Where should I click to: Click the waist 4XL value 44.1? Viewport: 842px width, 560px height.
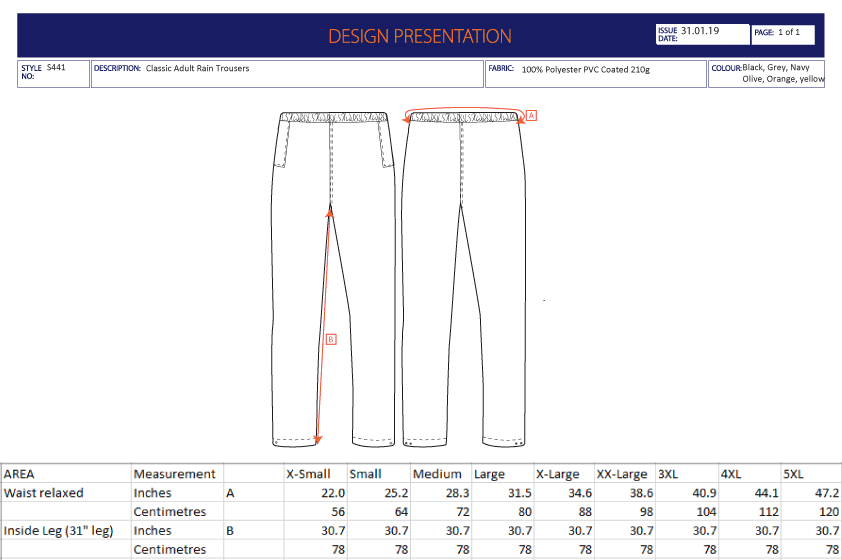[767, 493]
